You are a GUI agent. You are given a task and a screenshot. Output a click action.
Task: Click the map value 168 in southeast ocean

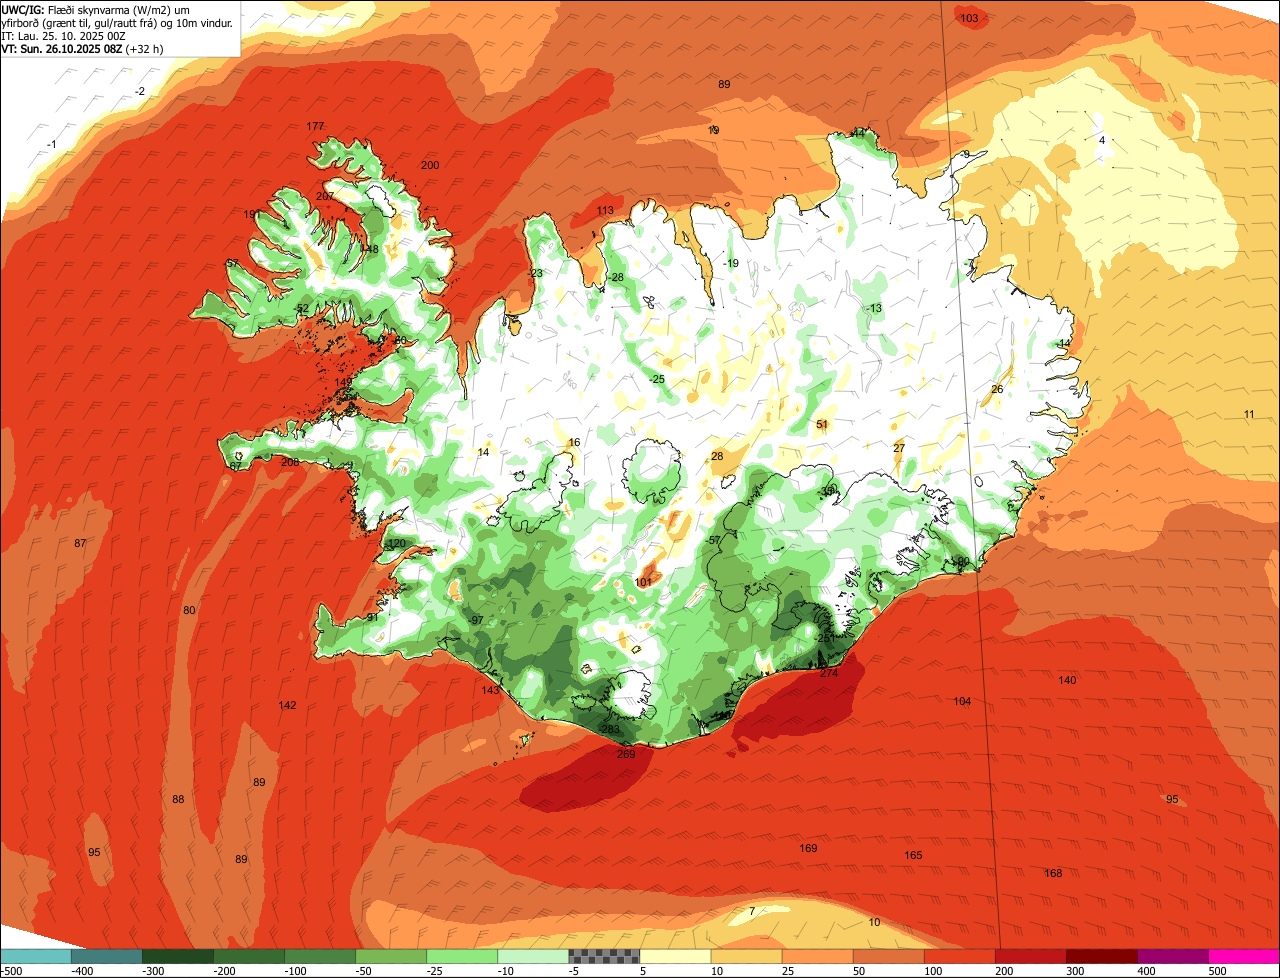click(1053, 873)
